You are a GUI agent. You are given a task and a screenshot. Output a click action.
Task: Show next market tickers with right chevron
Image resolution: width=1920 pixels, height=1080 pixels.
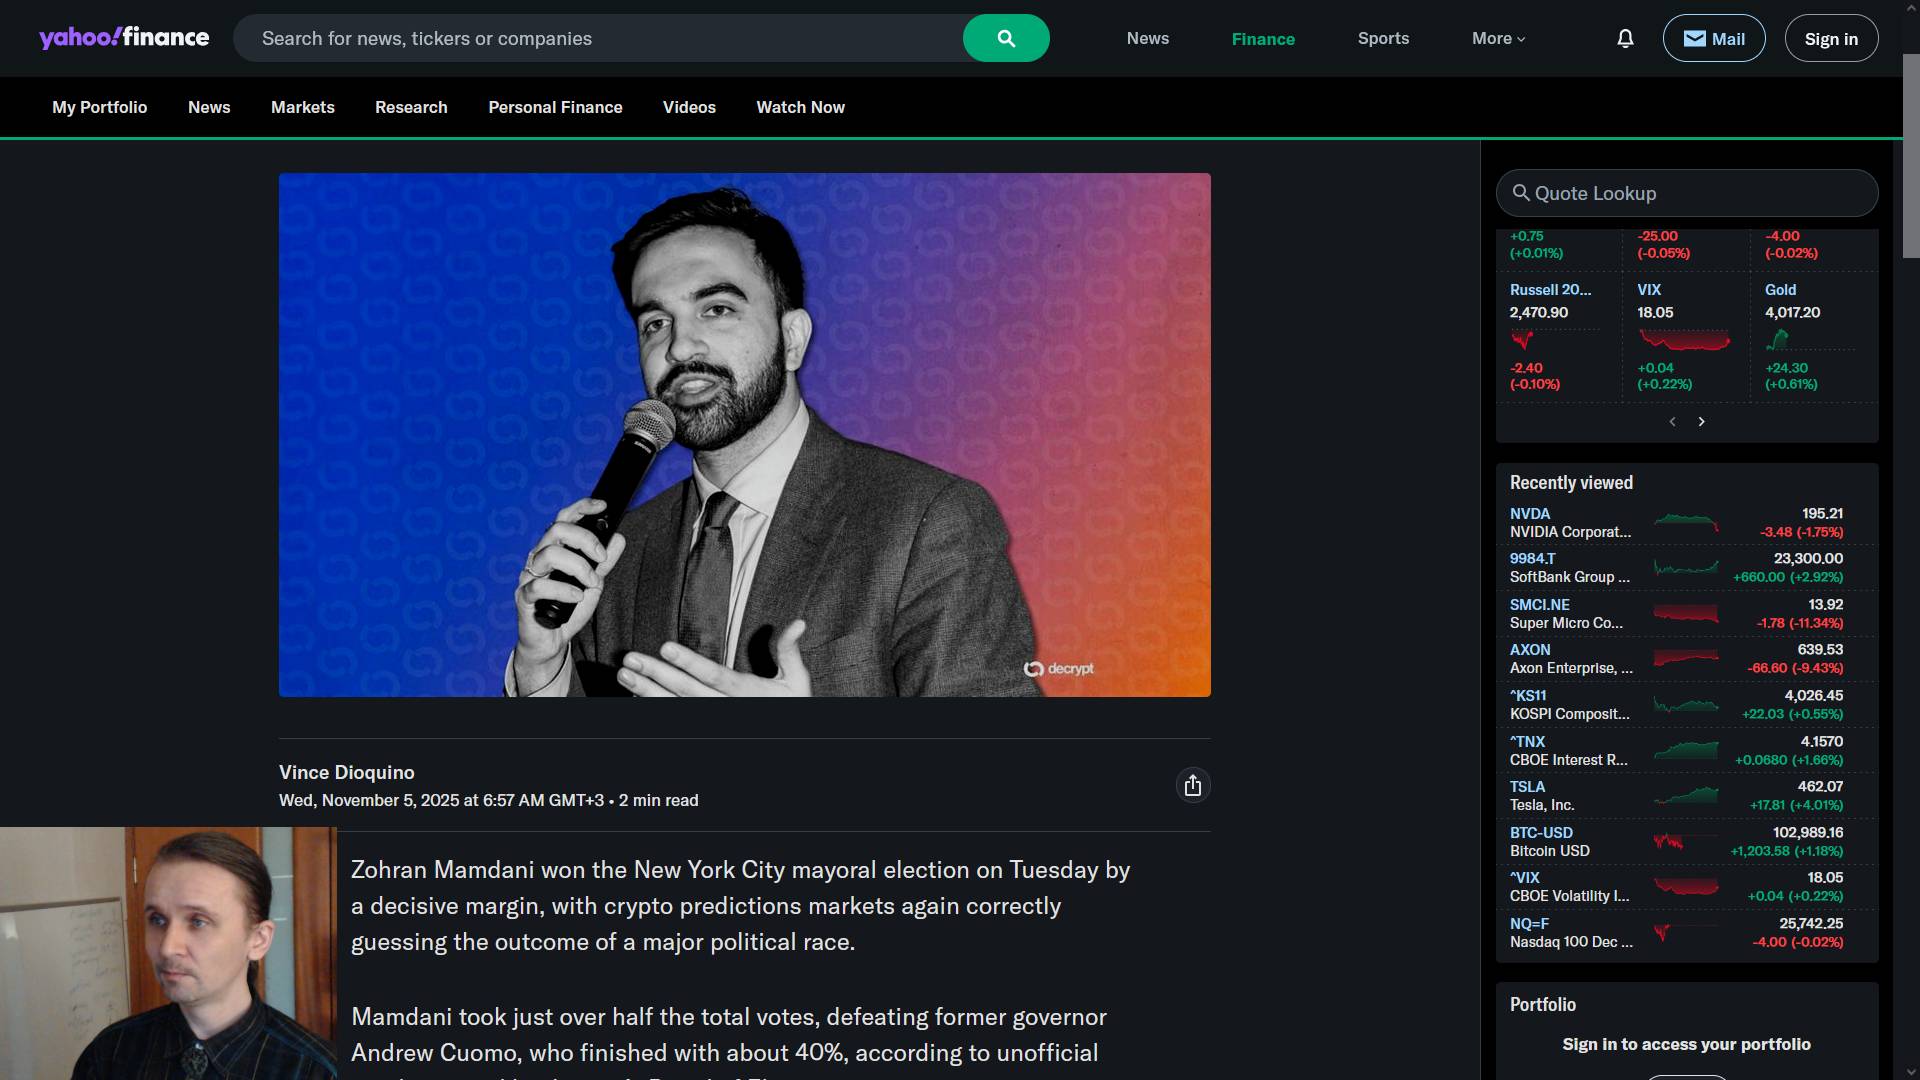pyautogui.click(x=1701, y=422)
